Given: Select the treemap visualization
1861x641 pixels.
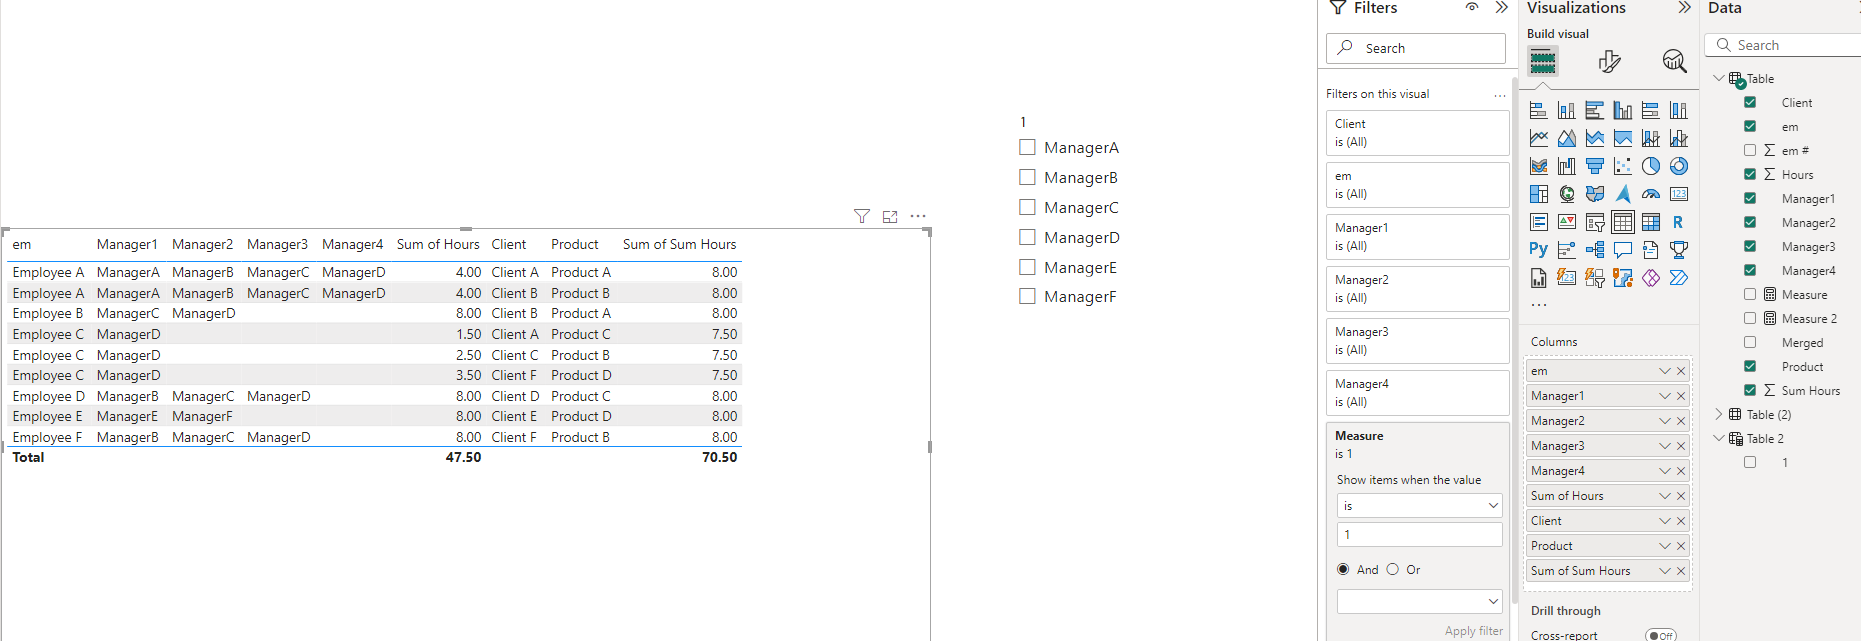Looking at the screenshot, I should pos(1539,194).
